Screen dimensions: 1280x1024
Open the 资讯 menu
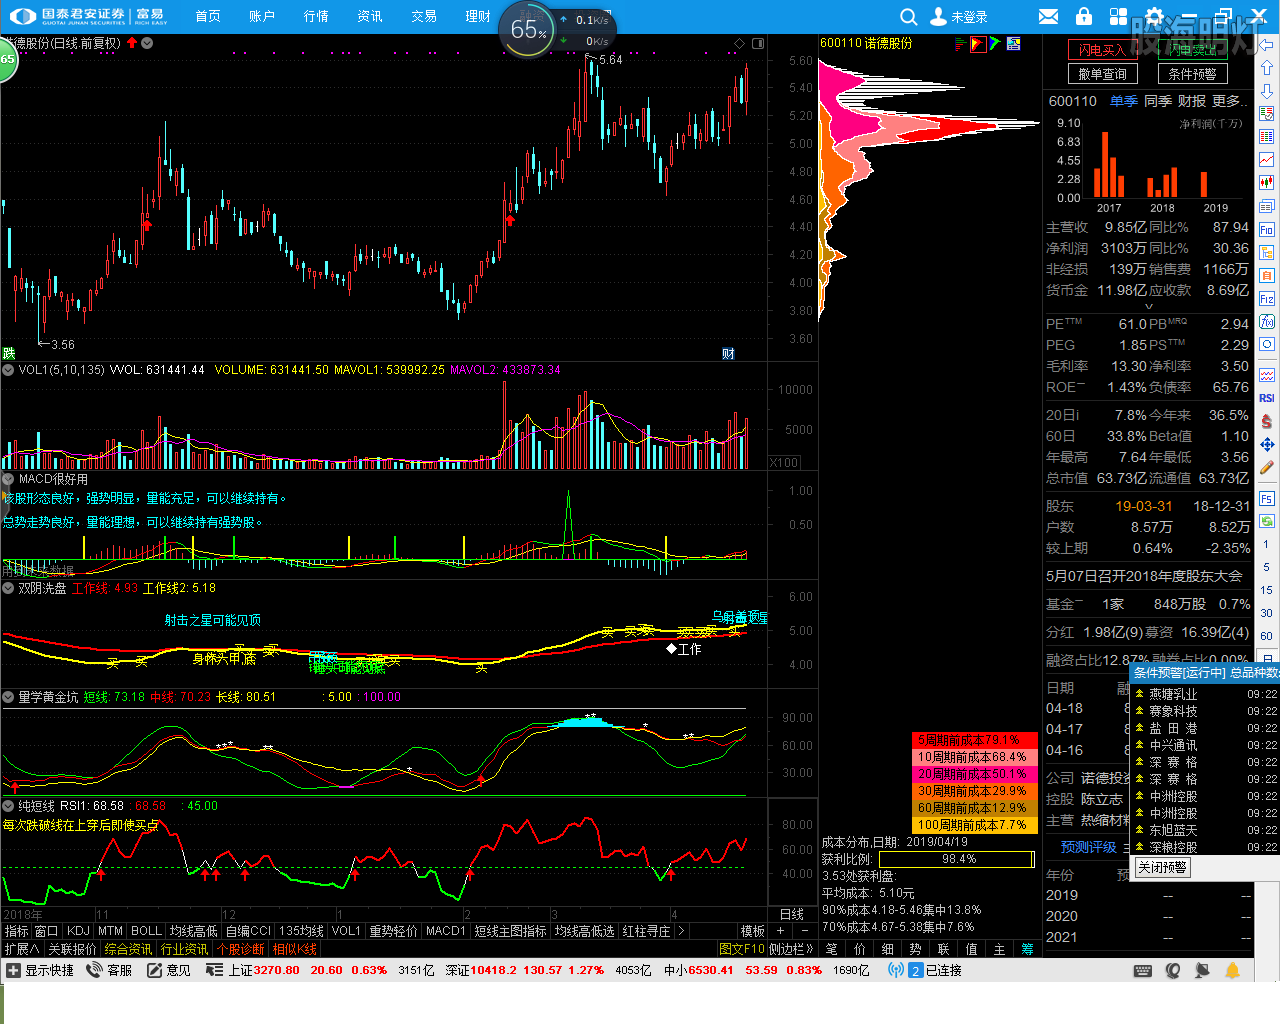coord(370,16)
